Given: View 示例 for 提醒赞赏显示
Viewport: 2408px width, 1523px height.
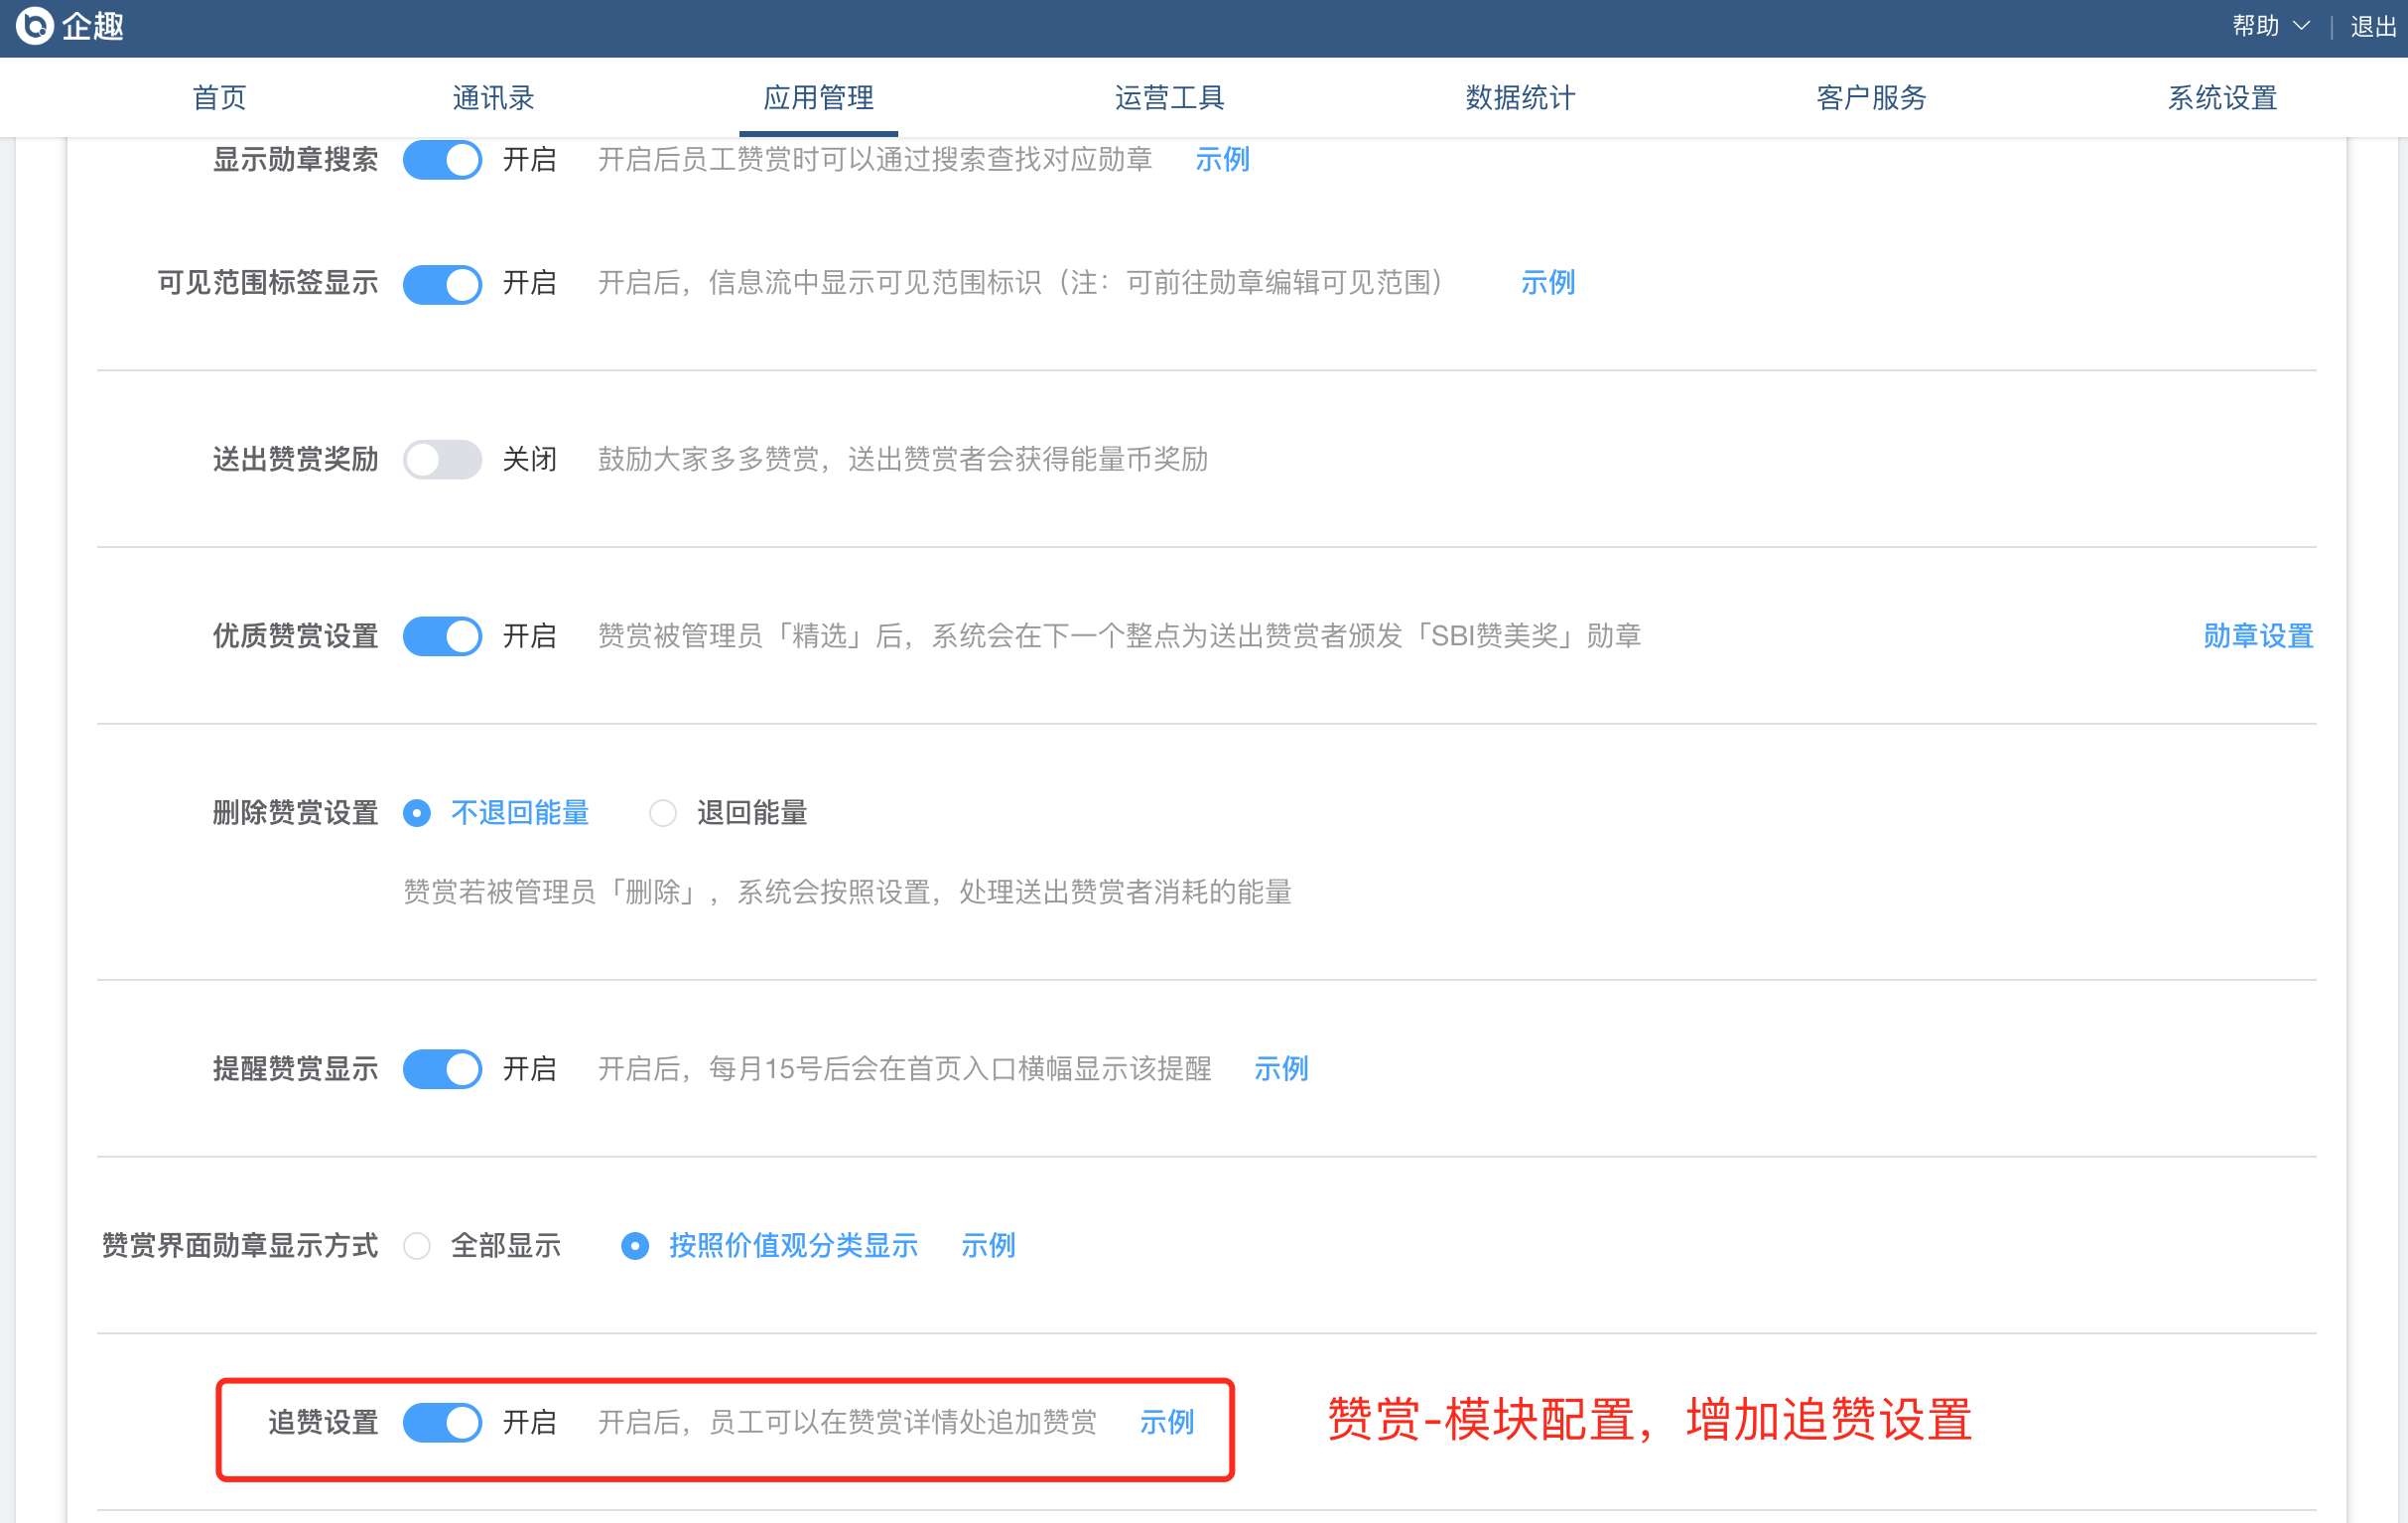Looking at the screenshot, I should point(1280,1069).
